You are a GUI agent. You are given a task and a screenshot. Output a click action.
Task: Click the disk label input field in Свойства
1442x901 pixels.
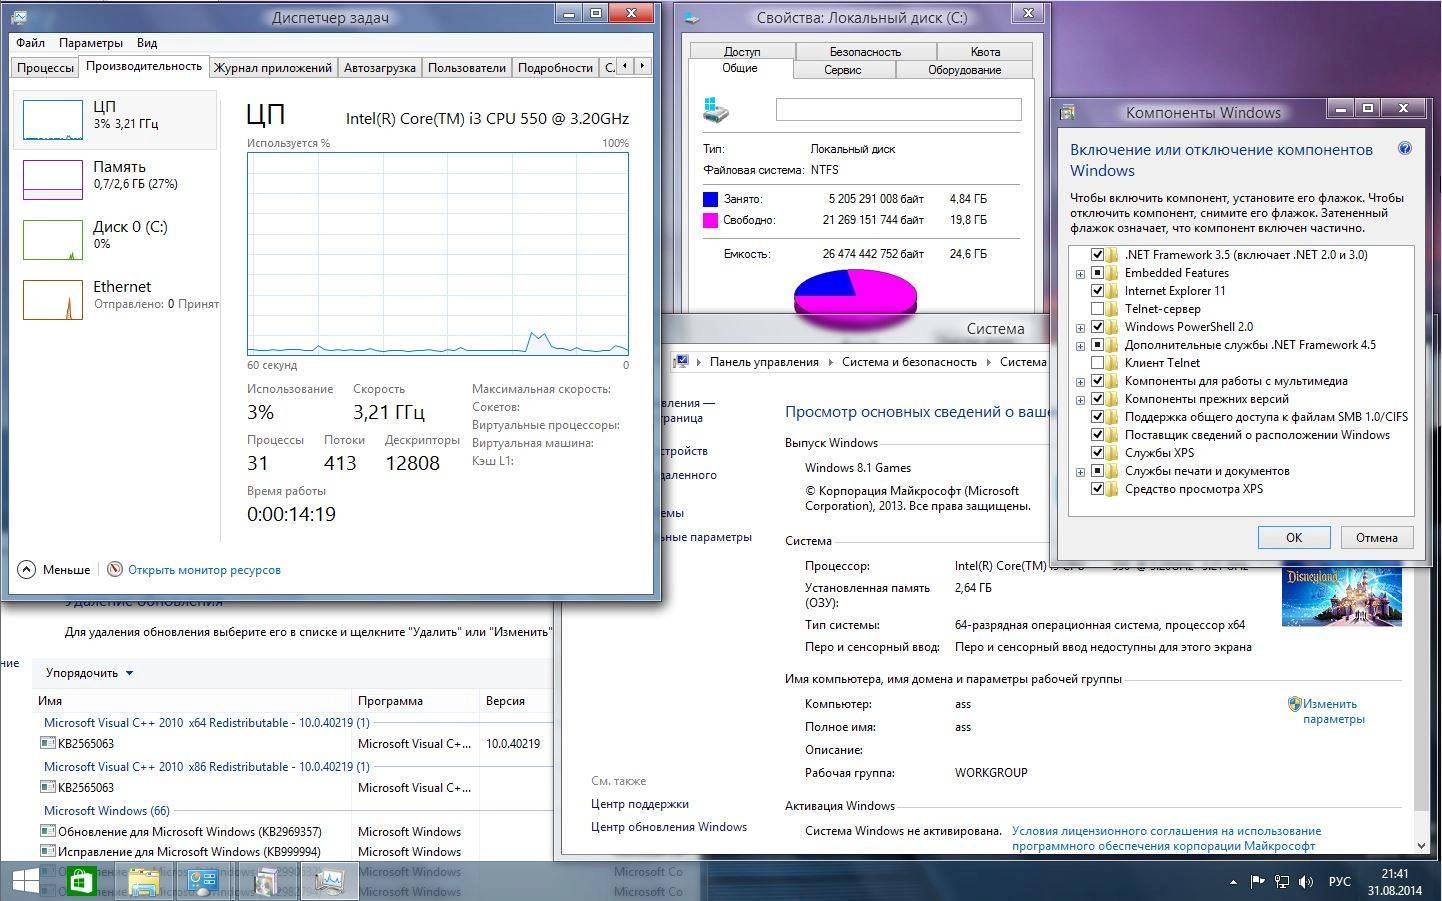click(x=898, y=109)
